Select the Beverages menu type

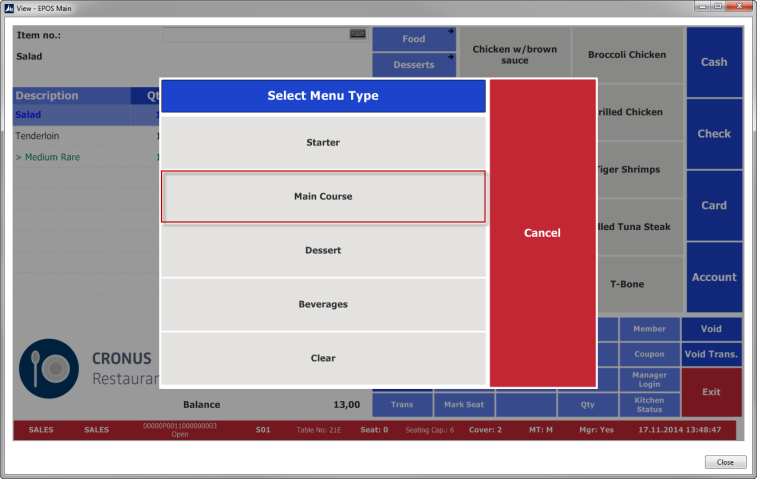tap(323, 304)
